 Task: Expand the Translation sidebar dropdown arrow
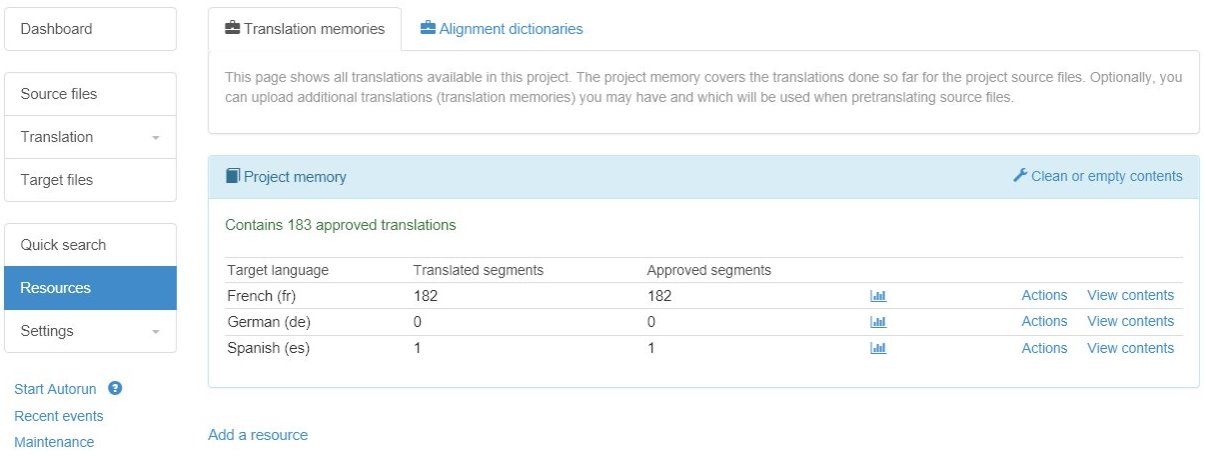156,138
